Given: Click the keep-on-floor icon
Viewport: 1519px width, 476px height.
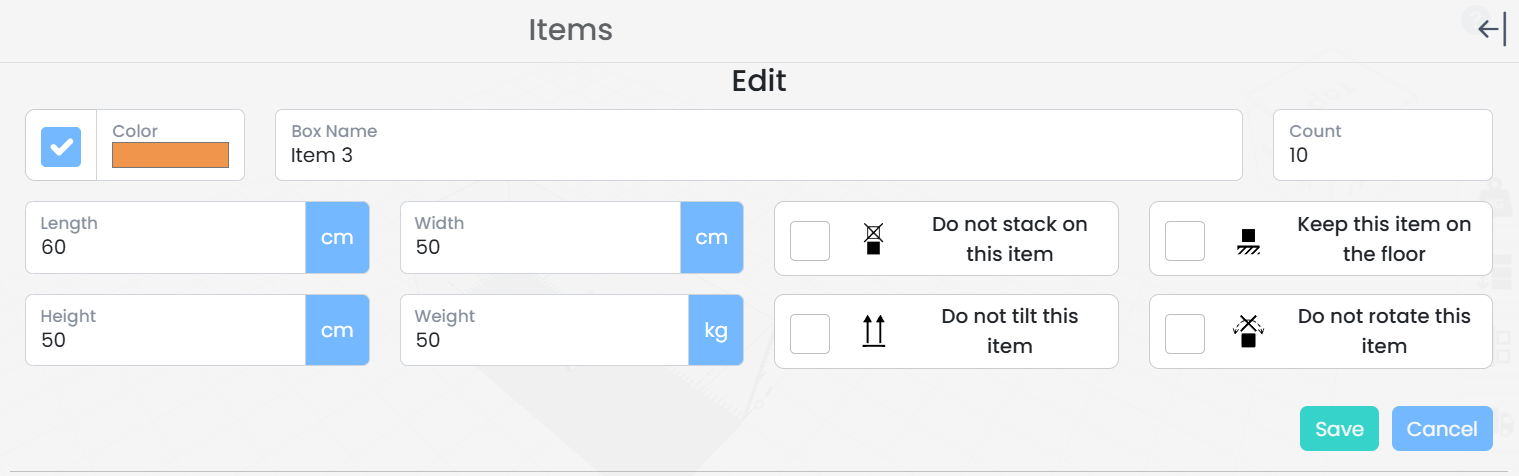Looking at the screenshot, I should click(1247, 241).
